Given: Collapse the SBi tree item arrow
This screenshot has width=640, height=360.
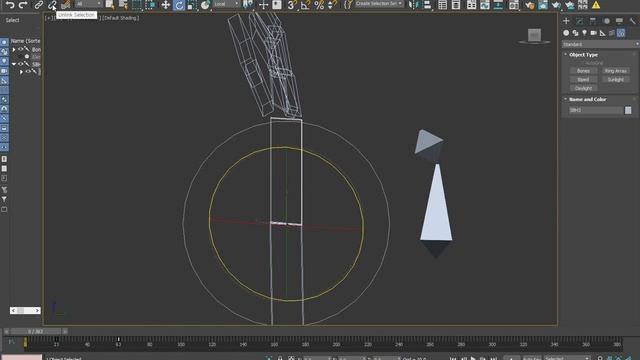Looking at the screenshot, I should [14, 64].
